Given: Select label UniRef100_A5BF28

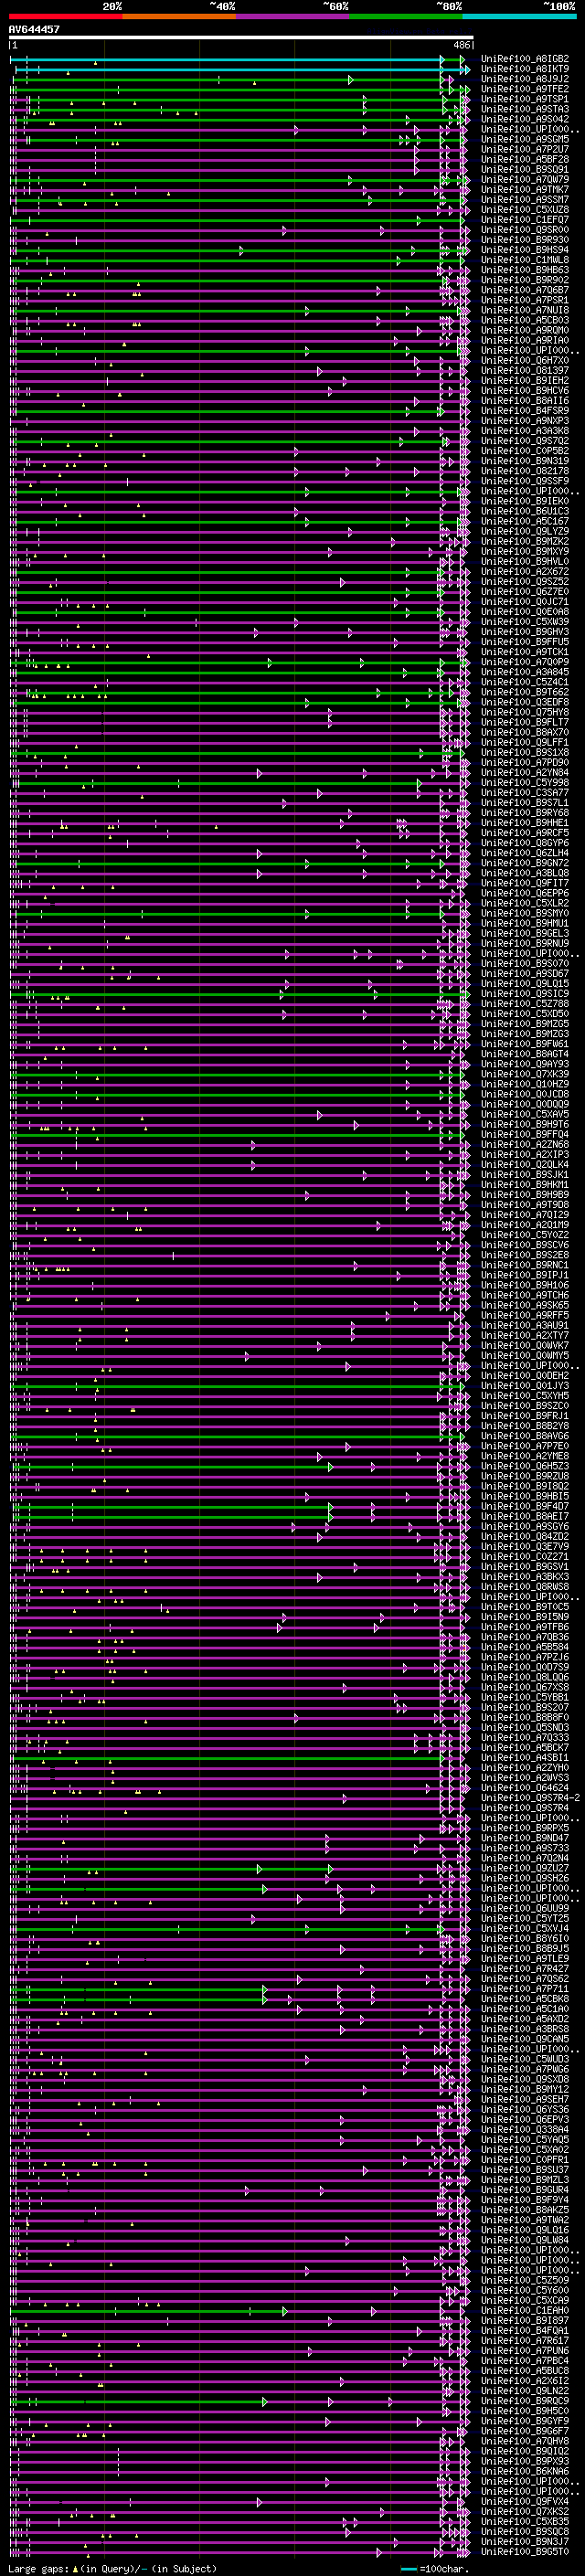Looking at the screenshot, I should (525, 159).
